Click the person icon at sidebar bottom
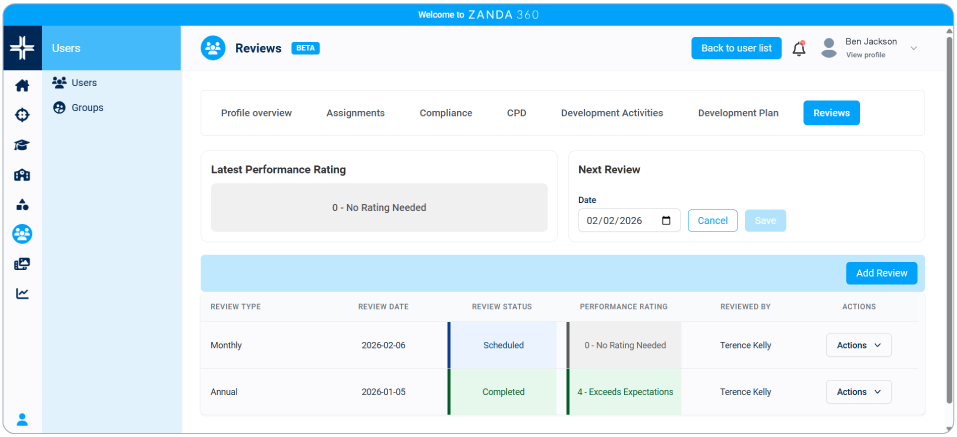Screen dimensions: 957x437 tap(22, 419)
